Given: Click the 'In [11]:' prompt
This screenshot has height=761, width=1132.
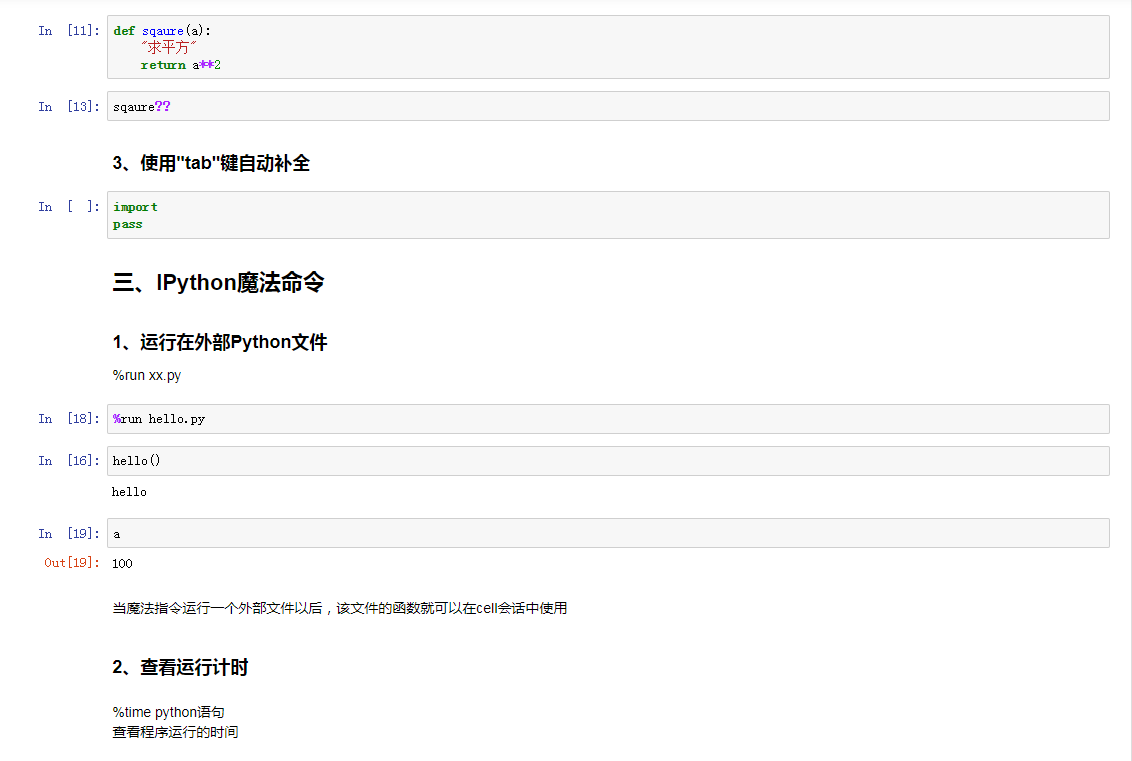Looking at the screenshot, I should tap(69, 30).
